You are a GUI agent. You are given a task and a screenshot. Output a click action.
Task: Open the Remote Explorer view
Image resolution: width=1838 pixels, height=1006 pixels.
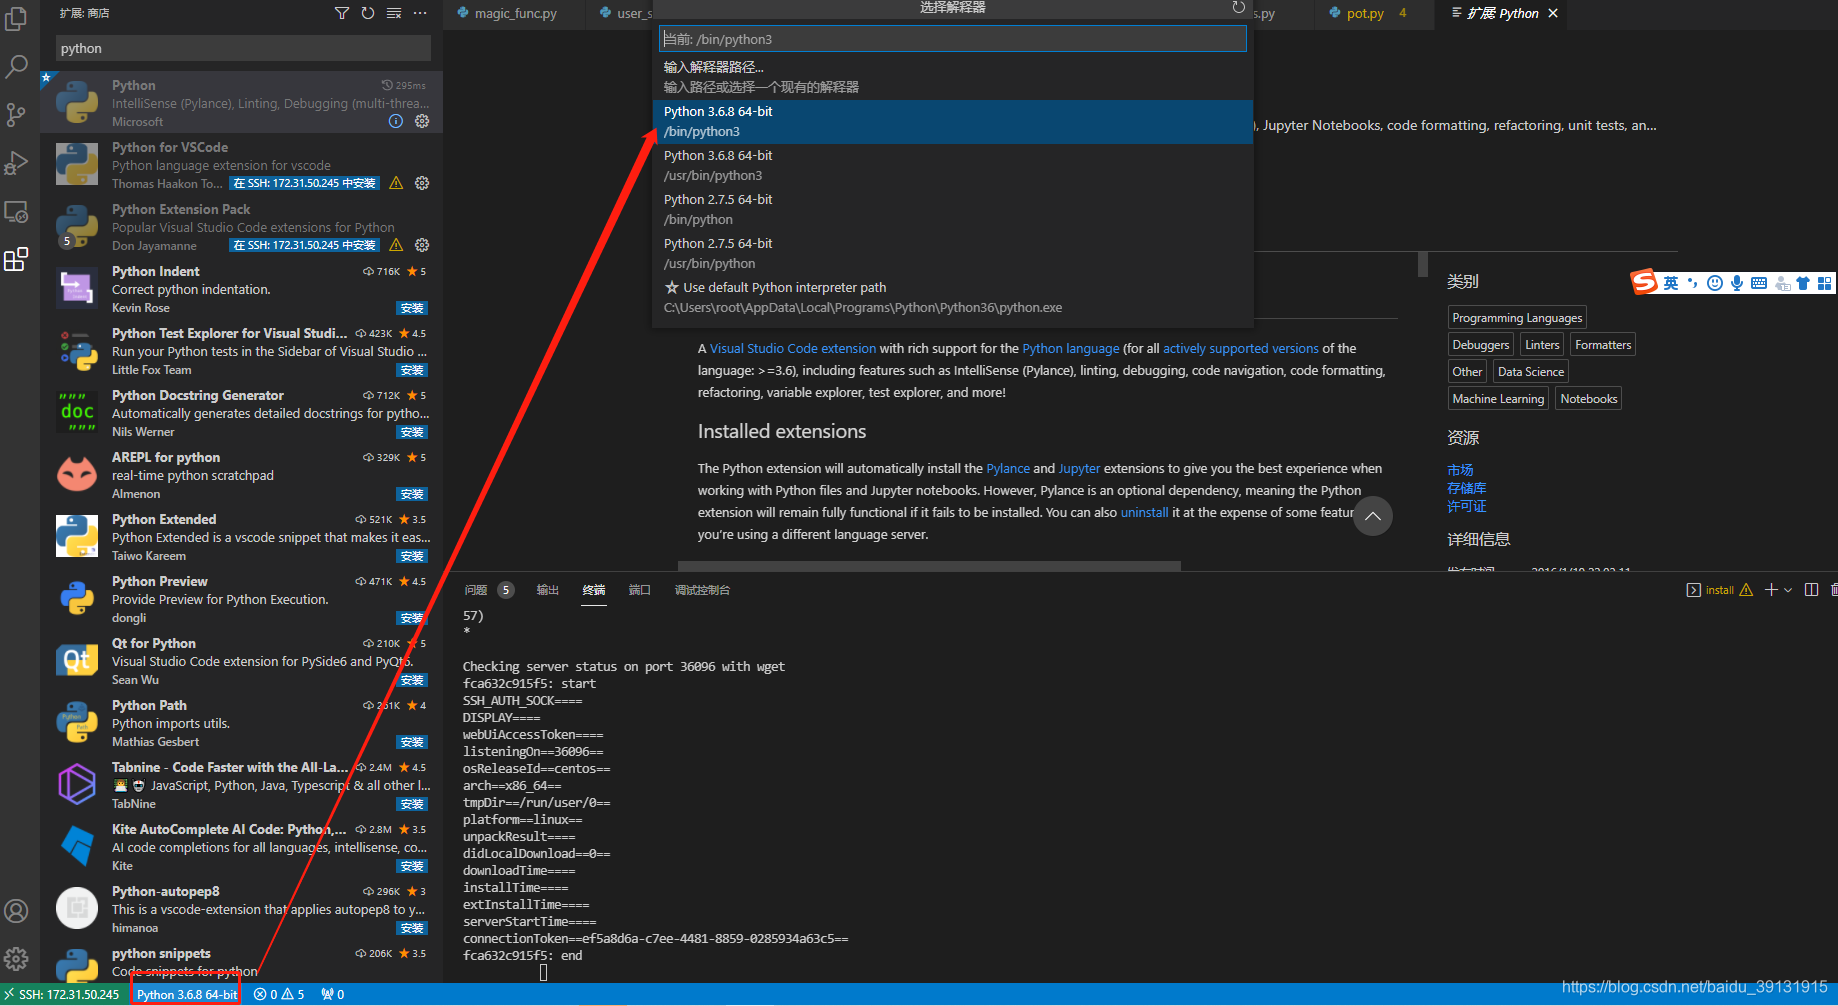(x=16, y=212)
